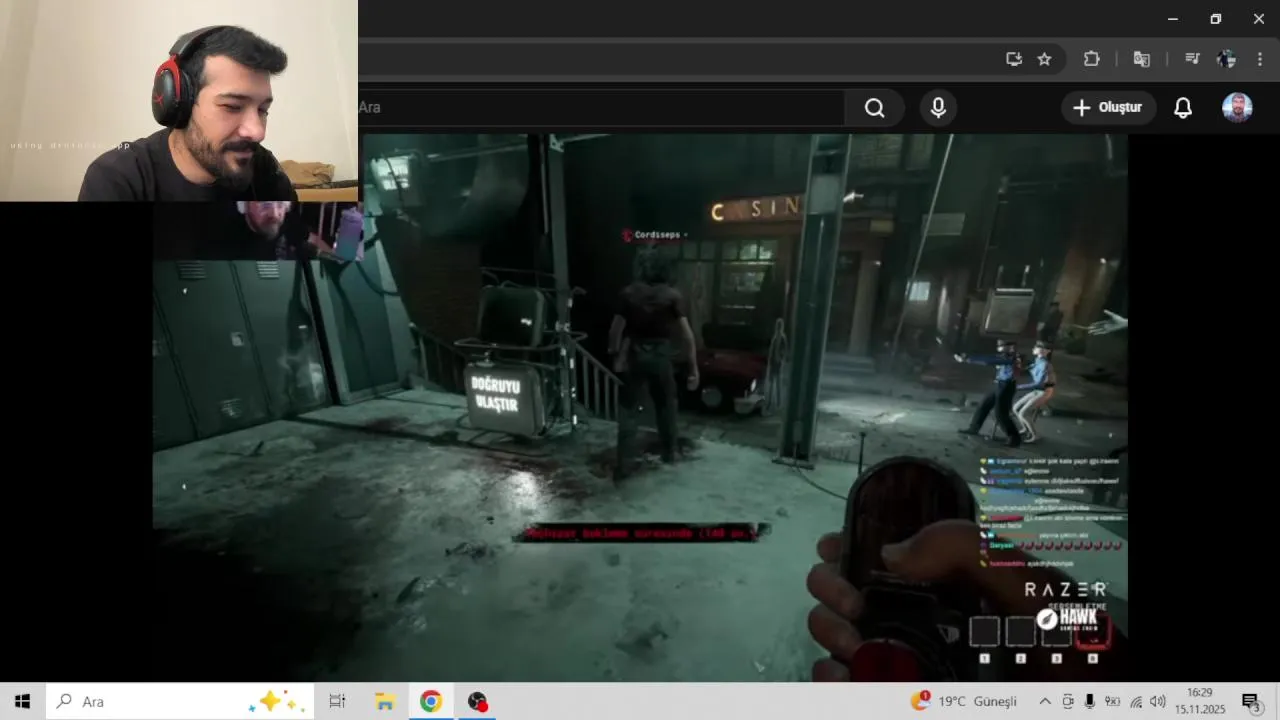Open the weather widget showing 19°C Güneşli
This screenshot has width=1280, height=720.
point(964,702)
